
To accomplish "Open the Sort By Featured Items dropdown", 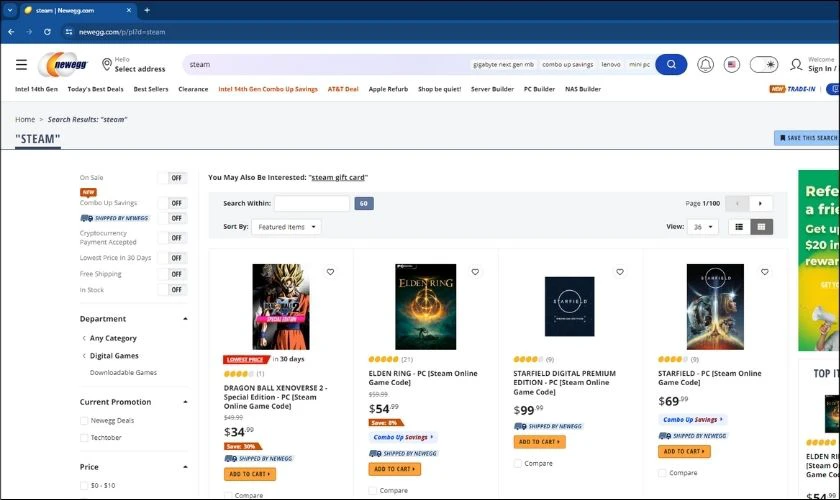I will (287, 227).
